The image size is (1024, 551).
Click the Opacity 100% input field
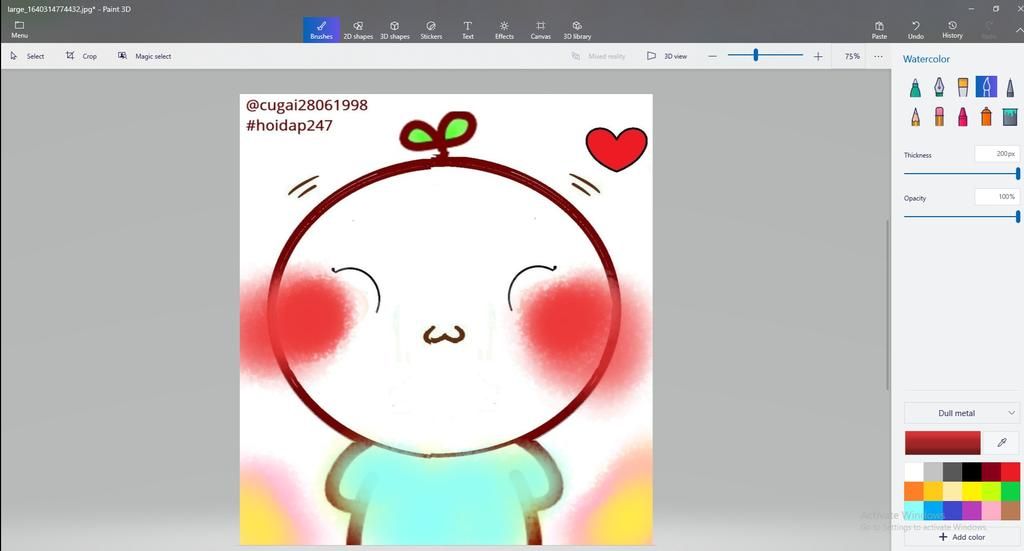[997, 197]
